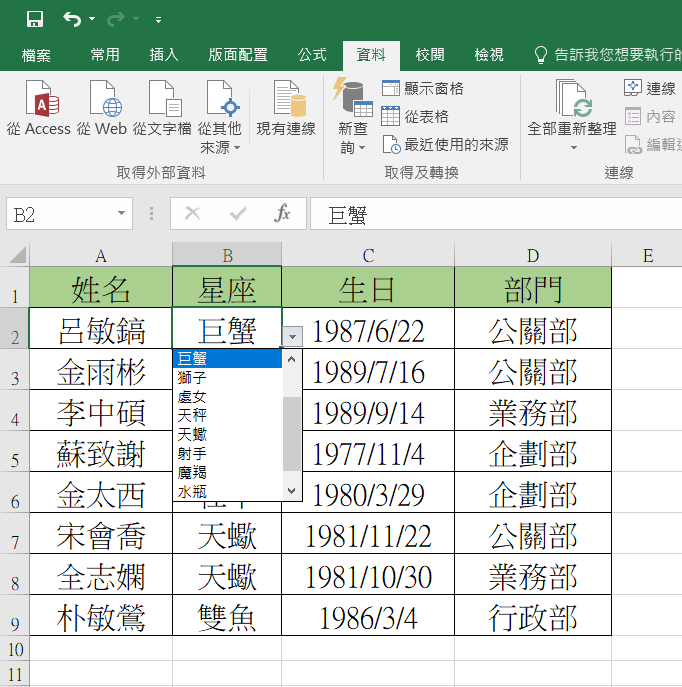Screen dimensions: 682x687
Task: Click the dropdown list scrollbar thumb
Action: pos(292,434)
